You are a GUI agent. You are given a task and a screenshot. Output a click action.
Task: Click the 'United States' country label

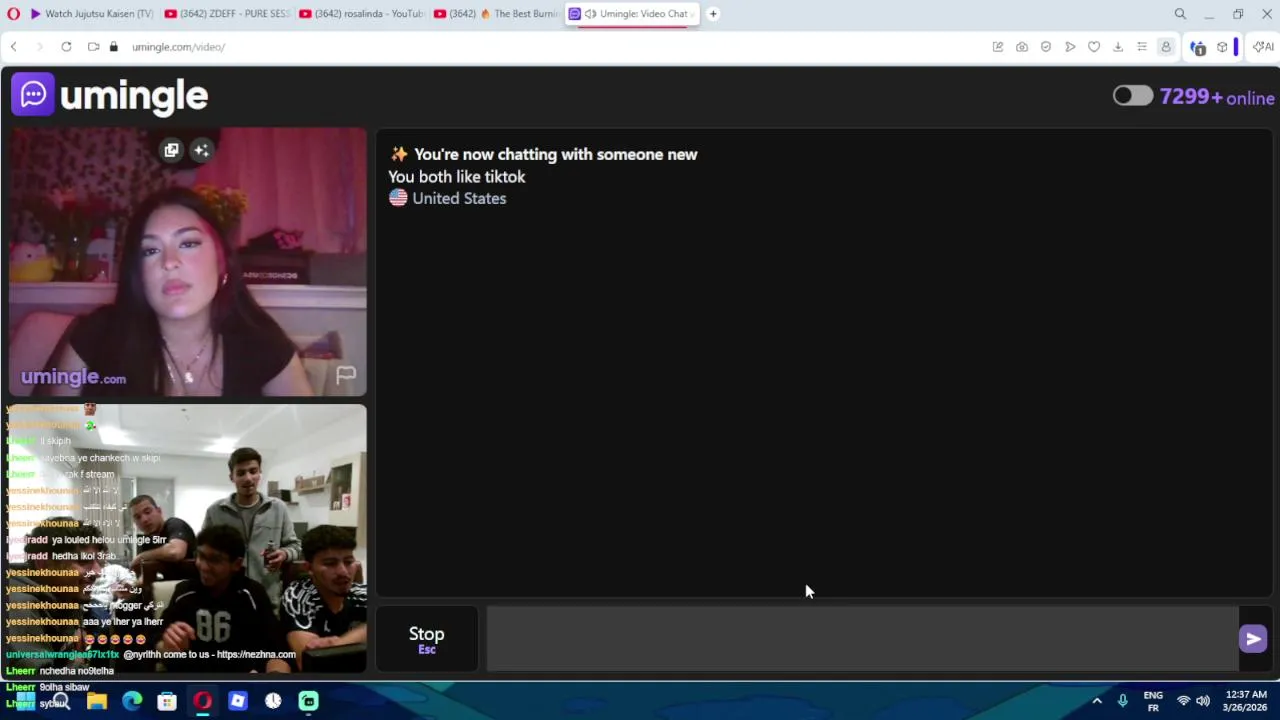459,198
